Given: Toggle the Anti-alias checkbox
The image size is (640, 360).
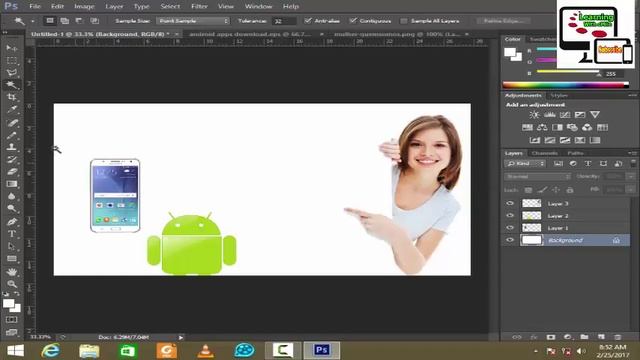Looking at the screenshot, I should (308, 20).
